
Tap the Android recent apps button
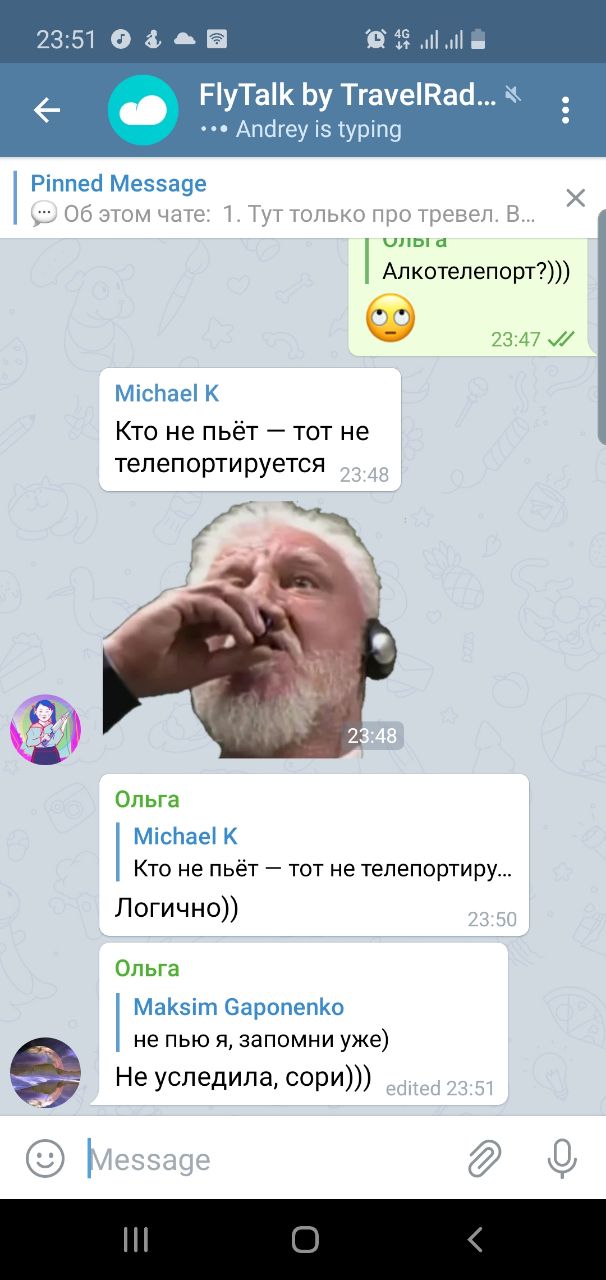pos(135,1240)
